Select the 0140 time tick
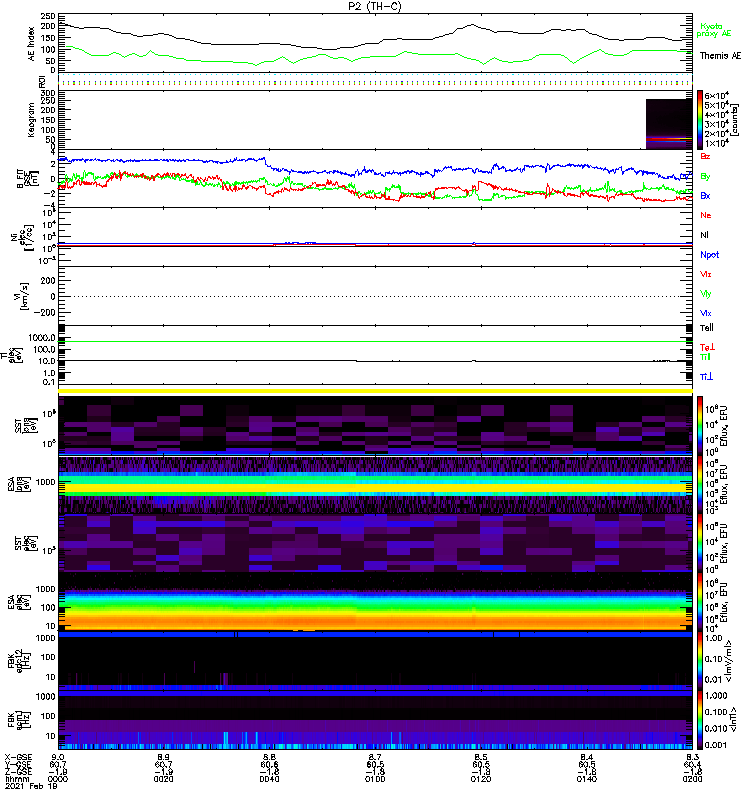 coord(587,779)
